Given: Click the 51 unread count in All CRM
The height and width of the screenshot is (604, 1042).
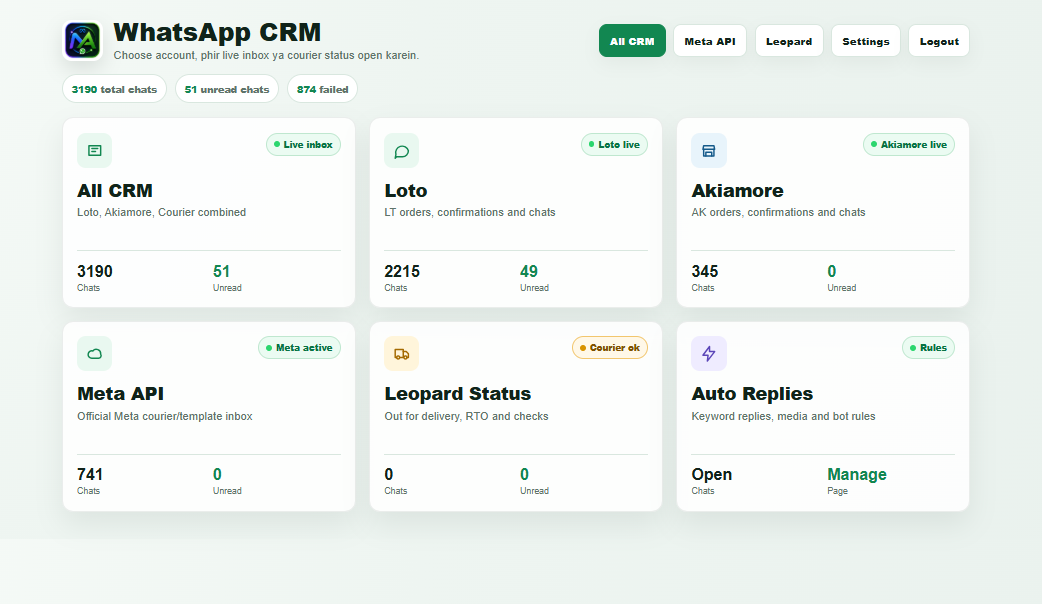Looking at the screenshot, I should (221, 271).
